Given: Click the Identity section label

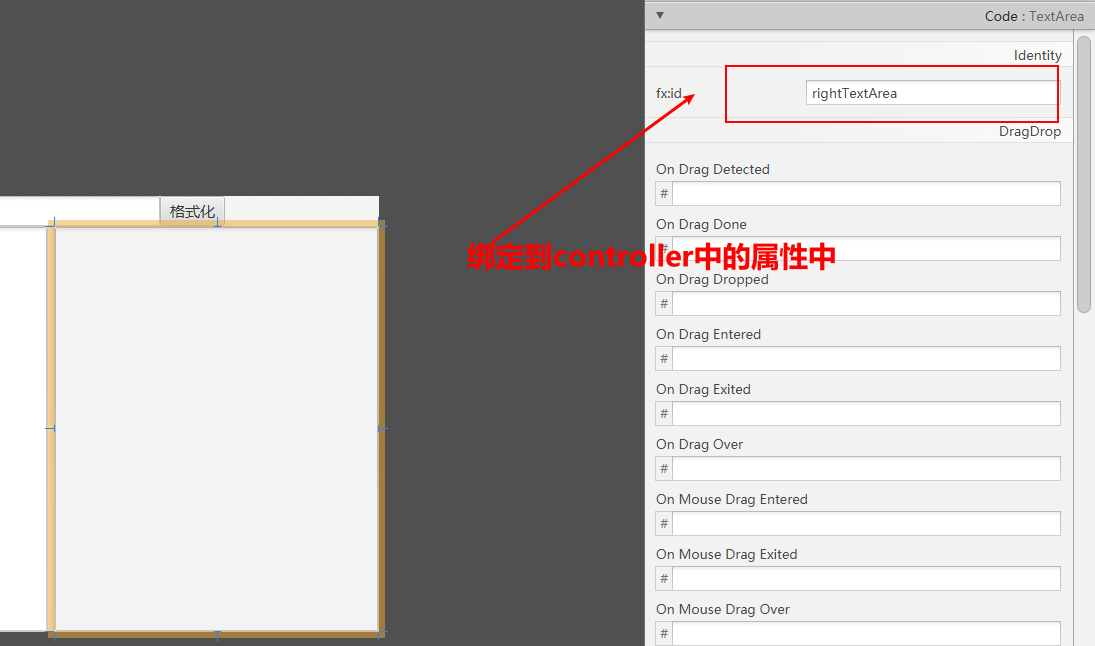Looking at the screenshot, I should pyautogui.click(x=1037, y=55).
